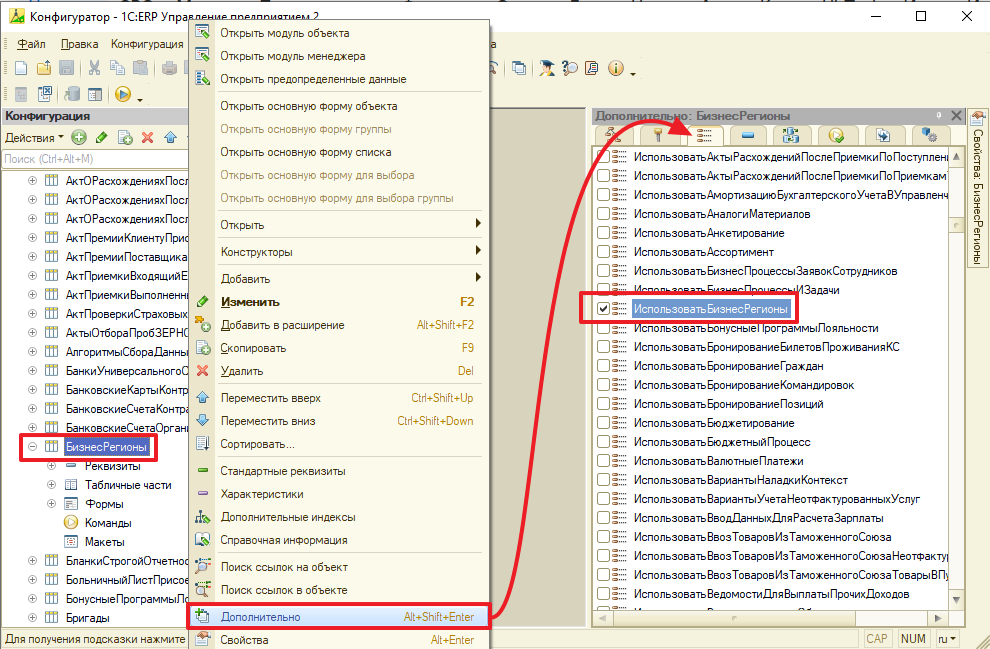Choose Дополнительно in the context menu
This screenshot has height=649, width=990.
(339, 617)
